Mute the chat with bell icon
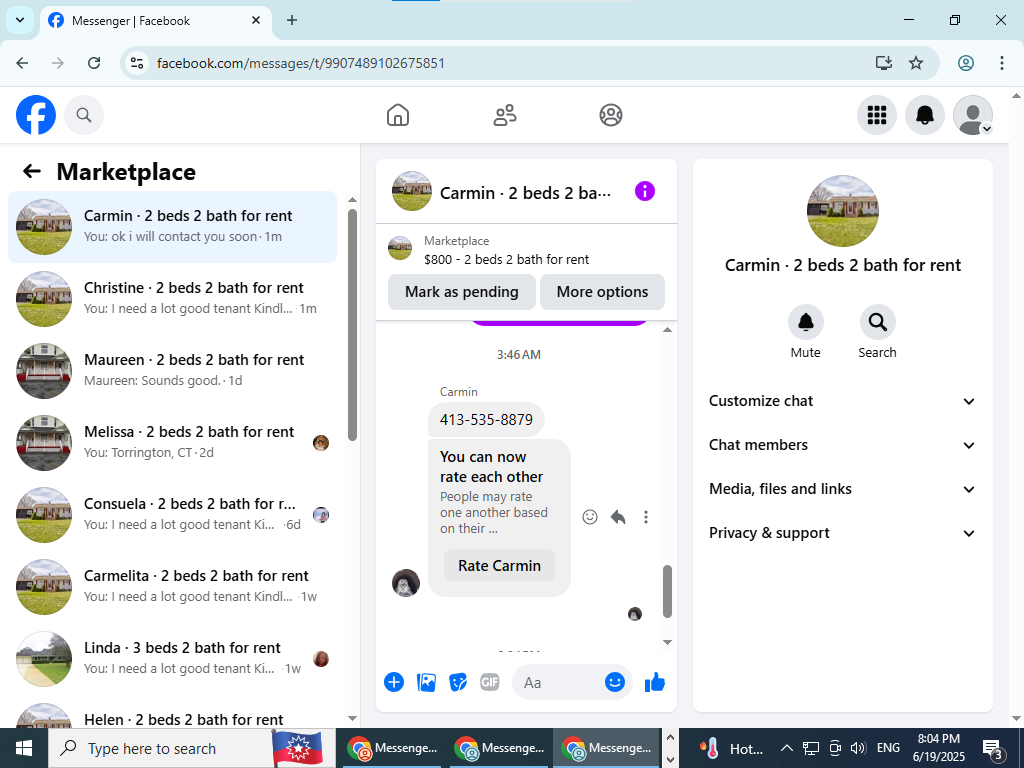Image resolution: width=1024 pixels, height=768 pixels. click(805, 322)
